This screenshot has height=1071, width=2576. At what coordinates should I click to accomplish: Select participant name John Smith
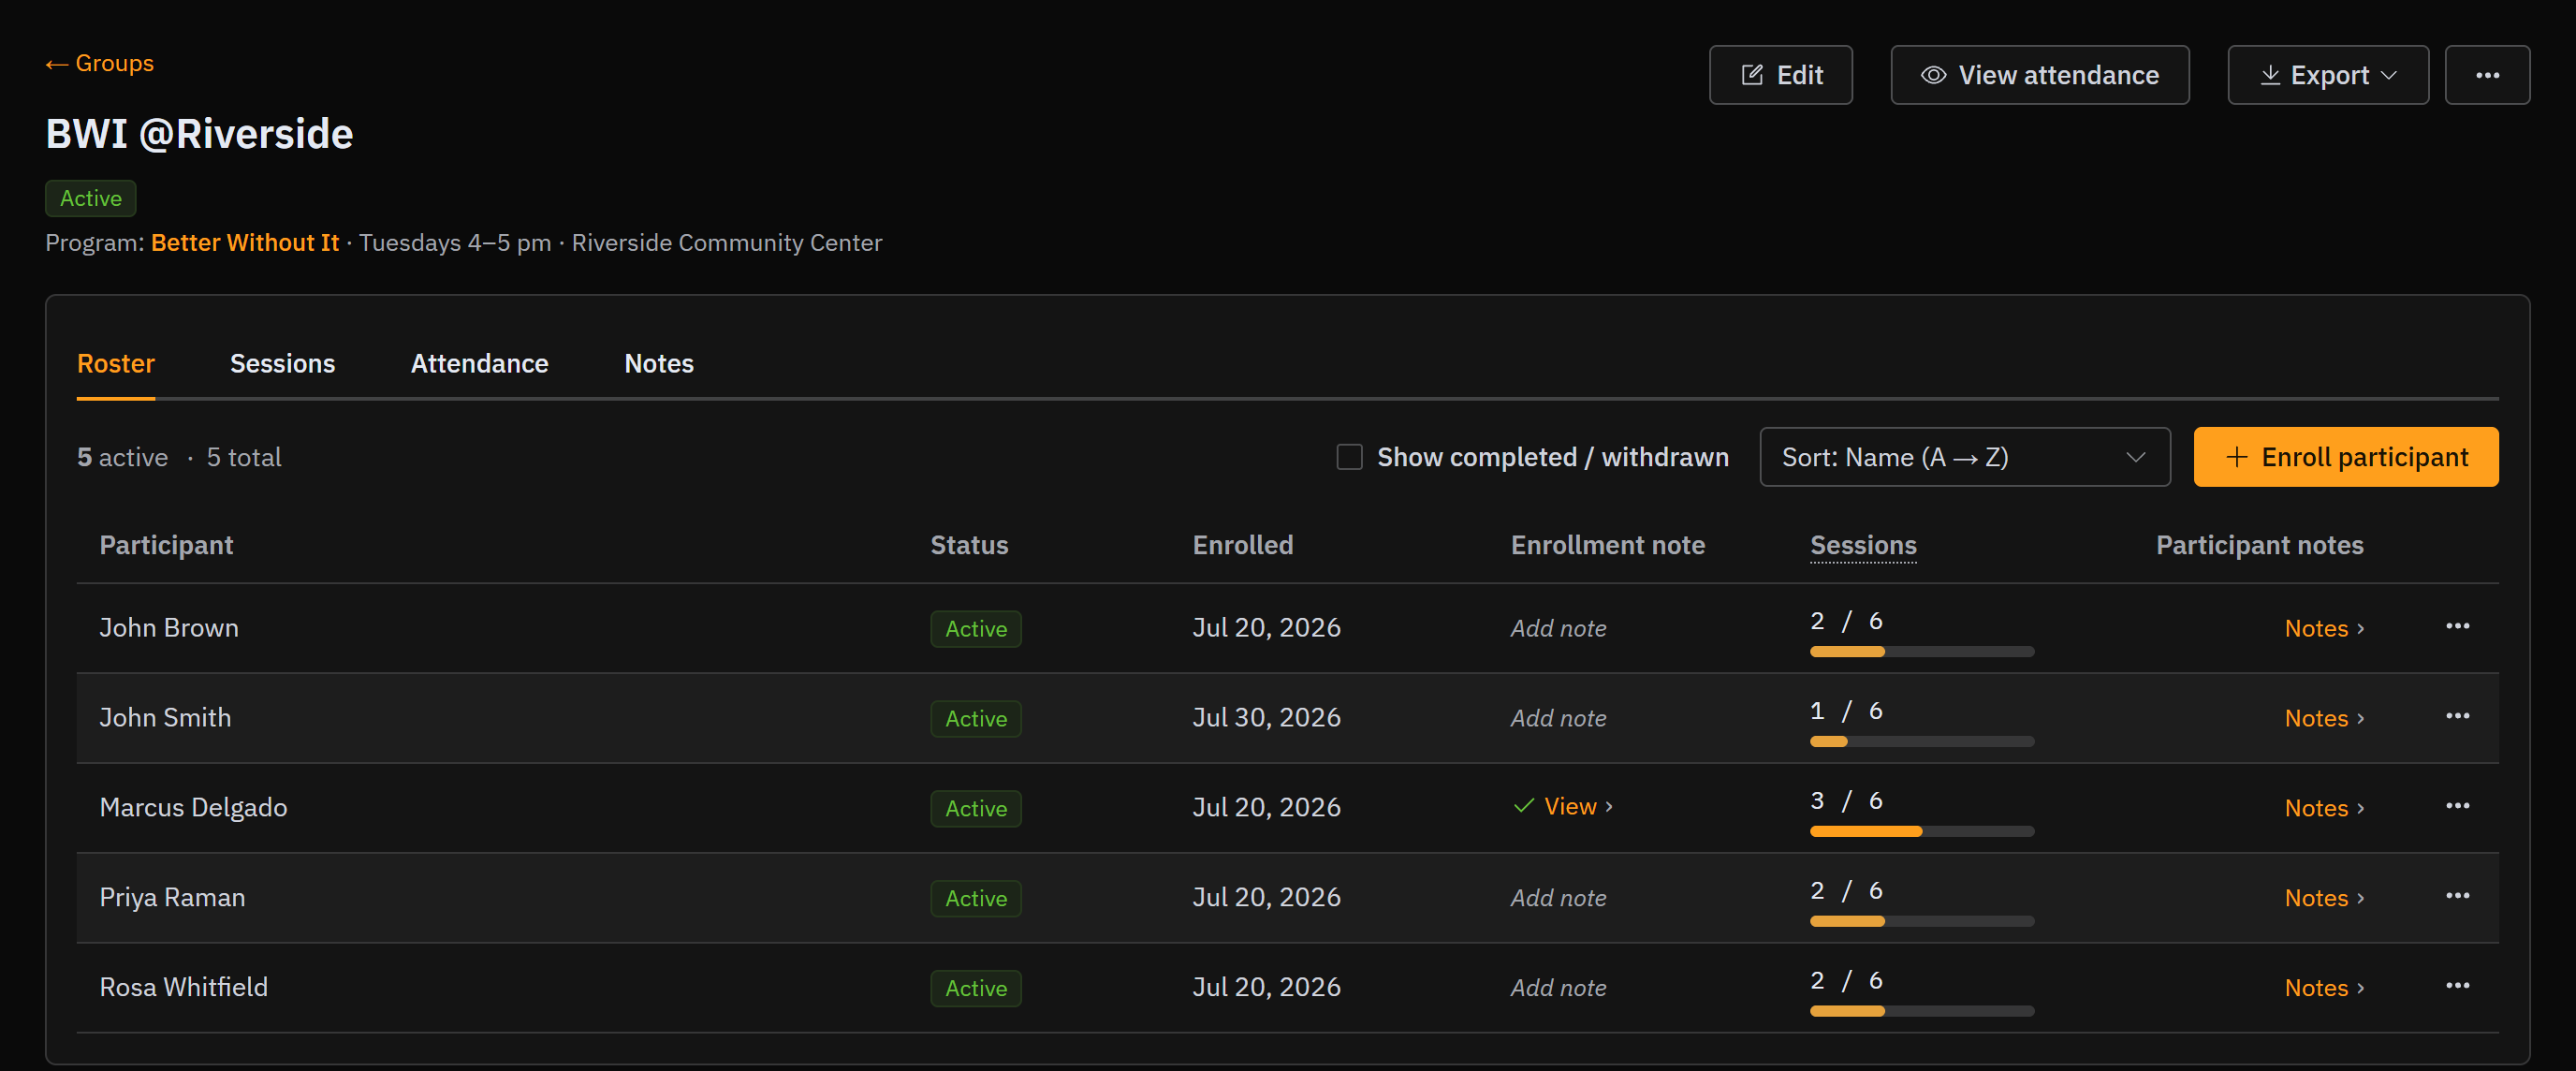pos(165,718)
